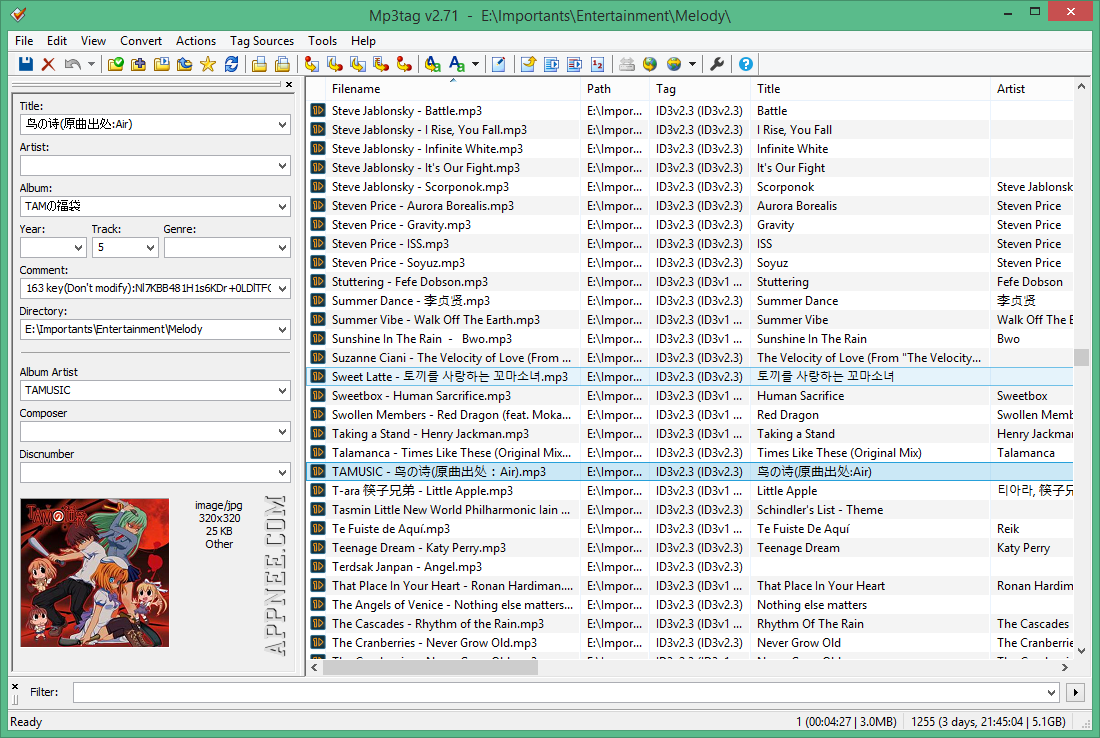The image size is (1100, 738).
Task: Click the folder icon with blue arrow
Action: tap(185, 64)
